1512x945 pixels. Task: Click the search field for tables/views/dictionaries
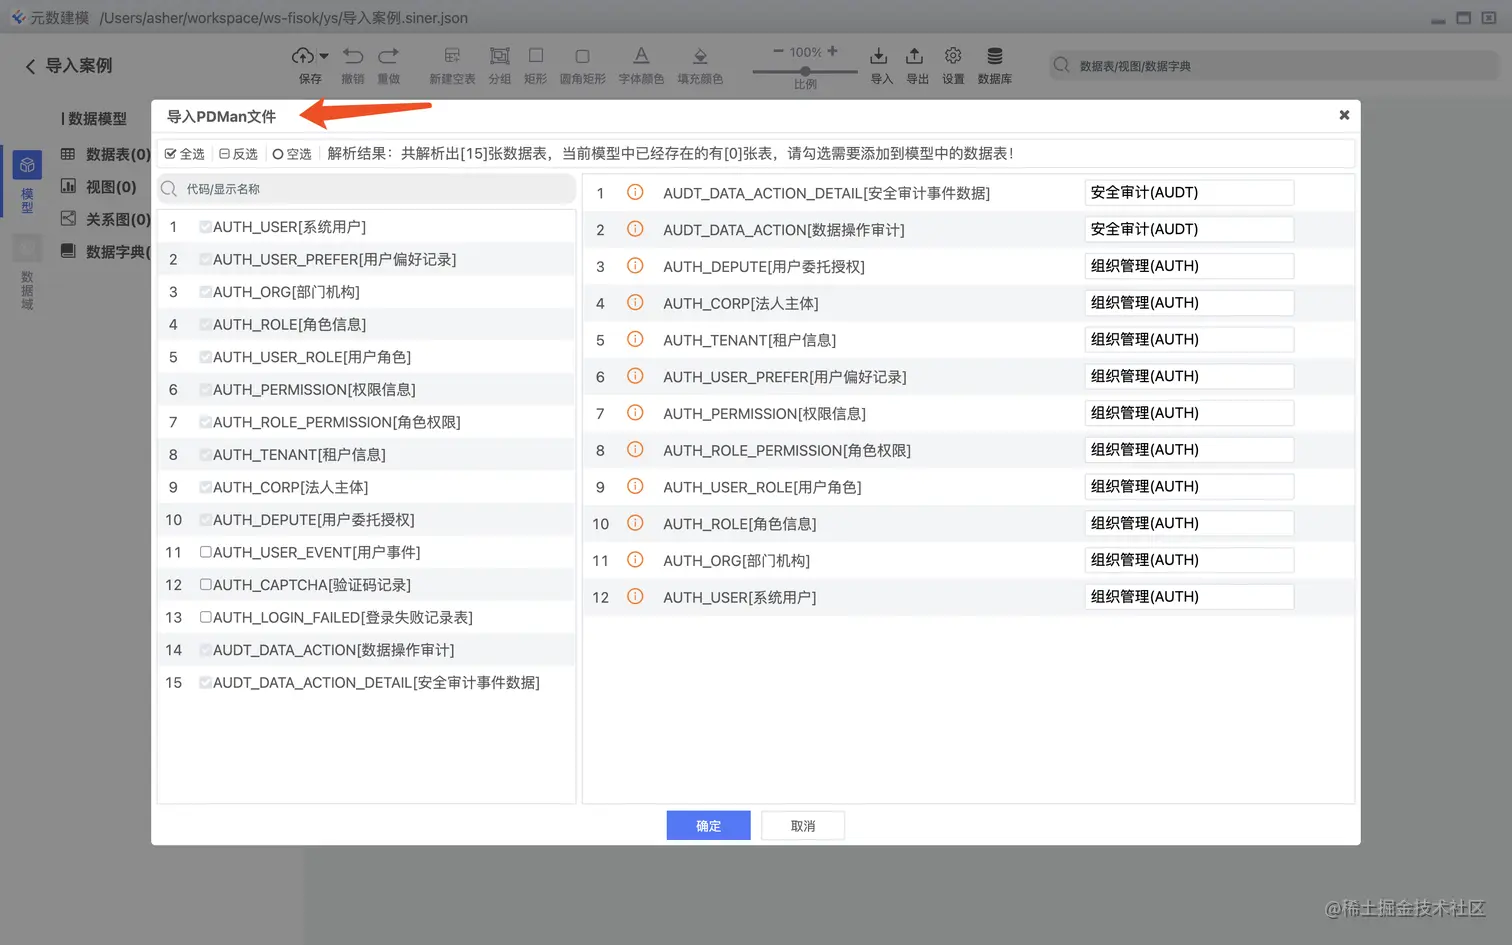coord(1273,66)
